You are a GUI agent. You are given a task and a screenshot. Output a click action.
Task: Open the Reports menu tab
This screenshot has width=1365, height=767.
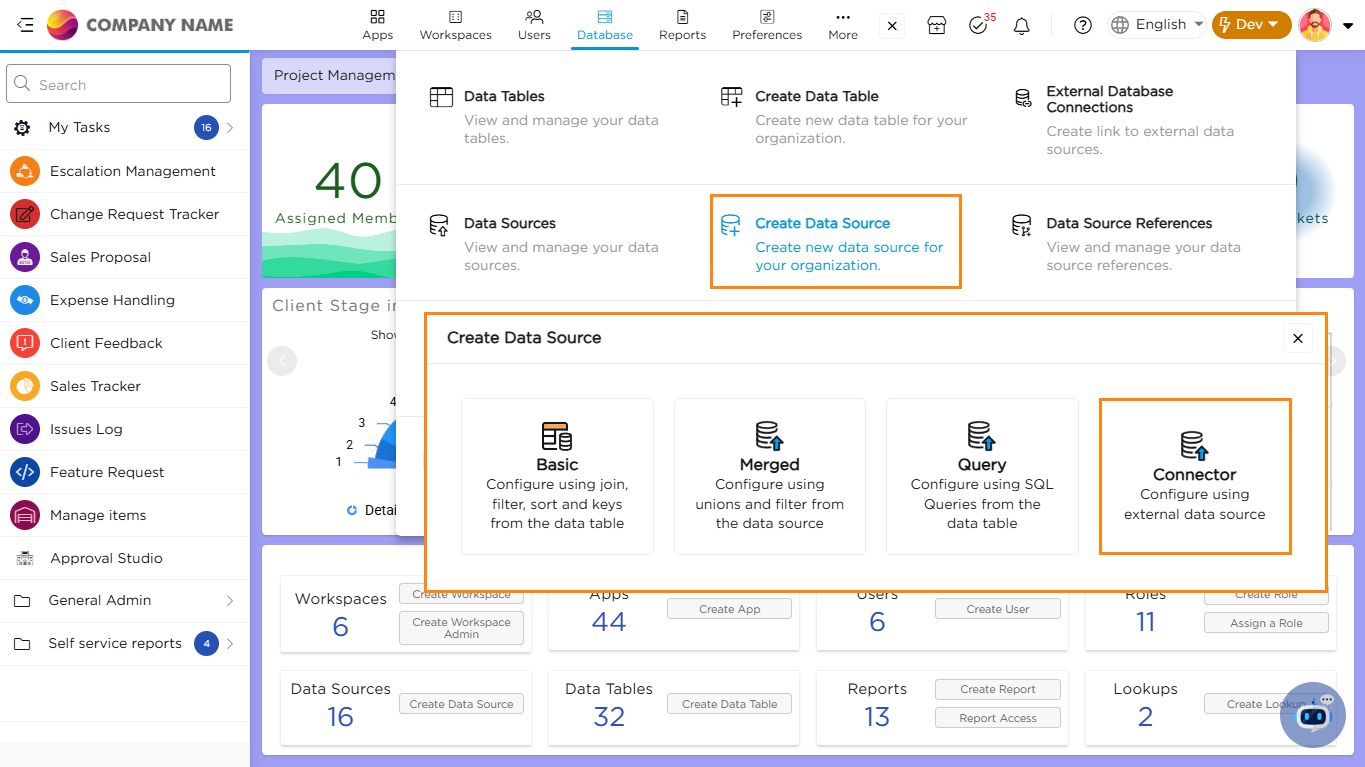[682, 25]
